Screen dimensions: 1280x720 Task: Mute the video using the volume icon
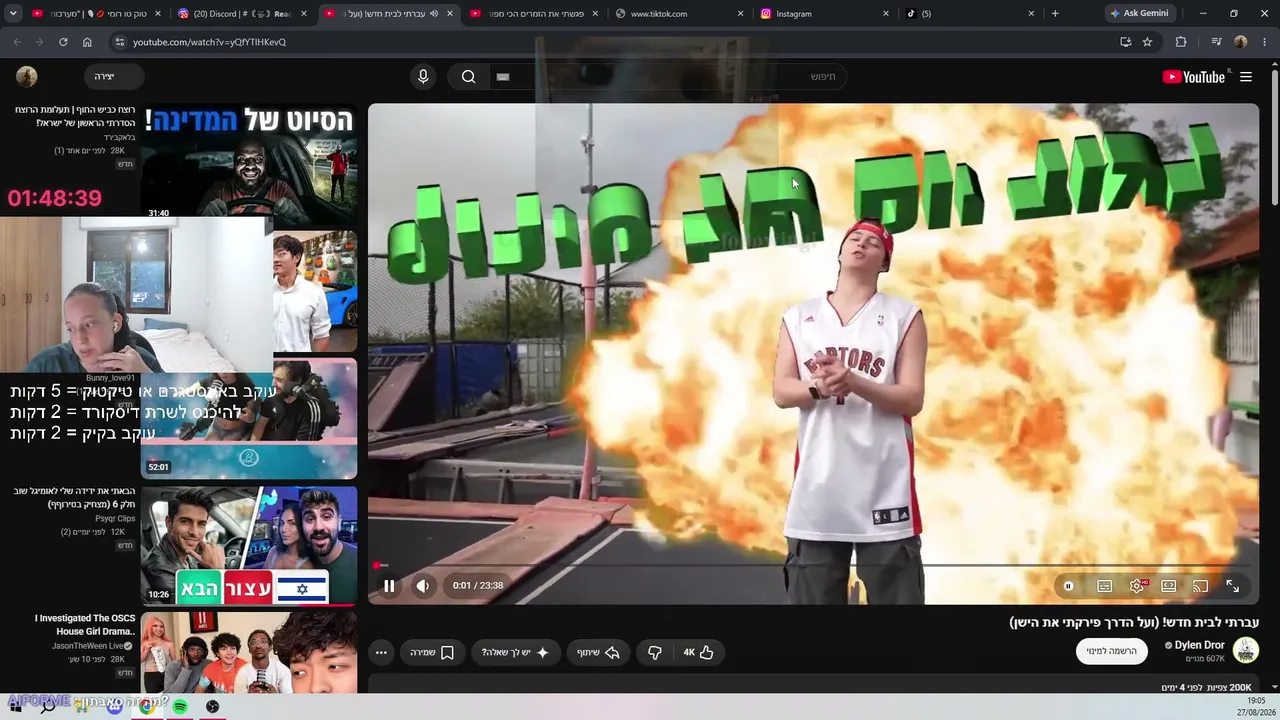(x=423, y=586)
